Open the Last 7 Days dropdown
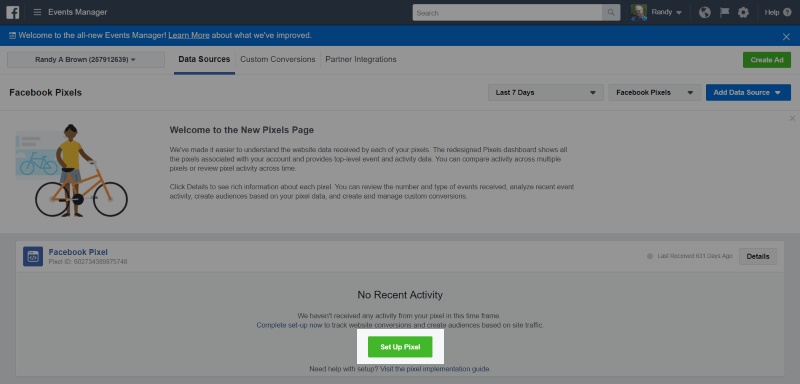The image size is (800, 384). [x=546, y=92]
